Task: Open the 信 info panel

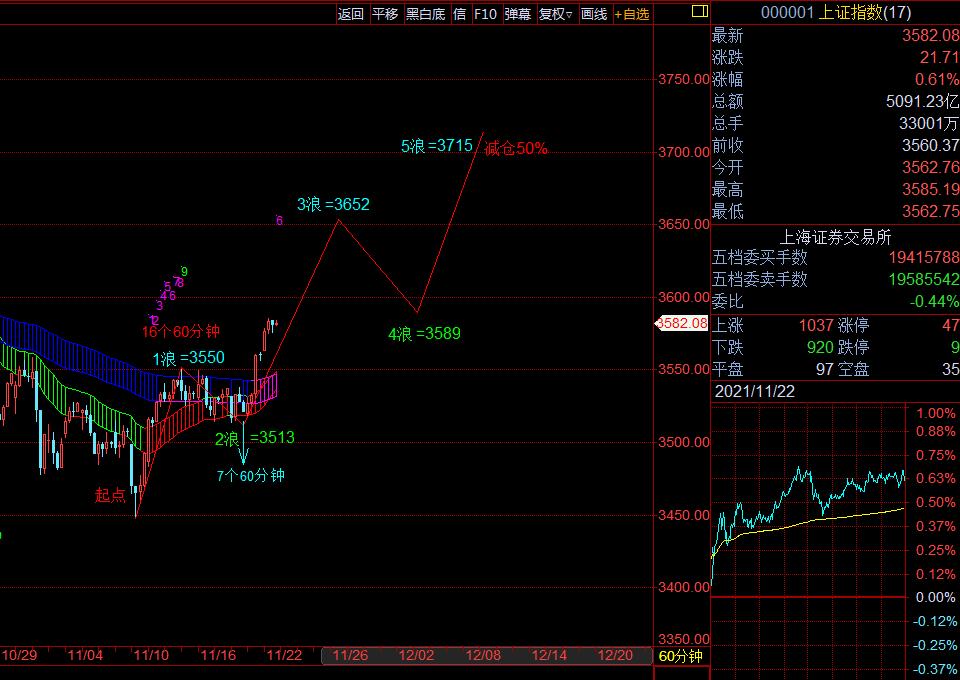Action: click(x=459, y=14)
